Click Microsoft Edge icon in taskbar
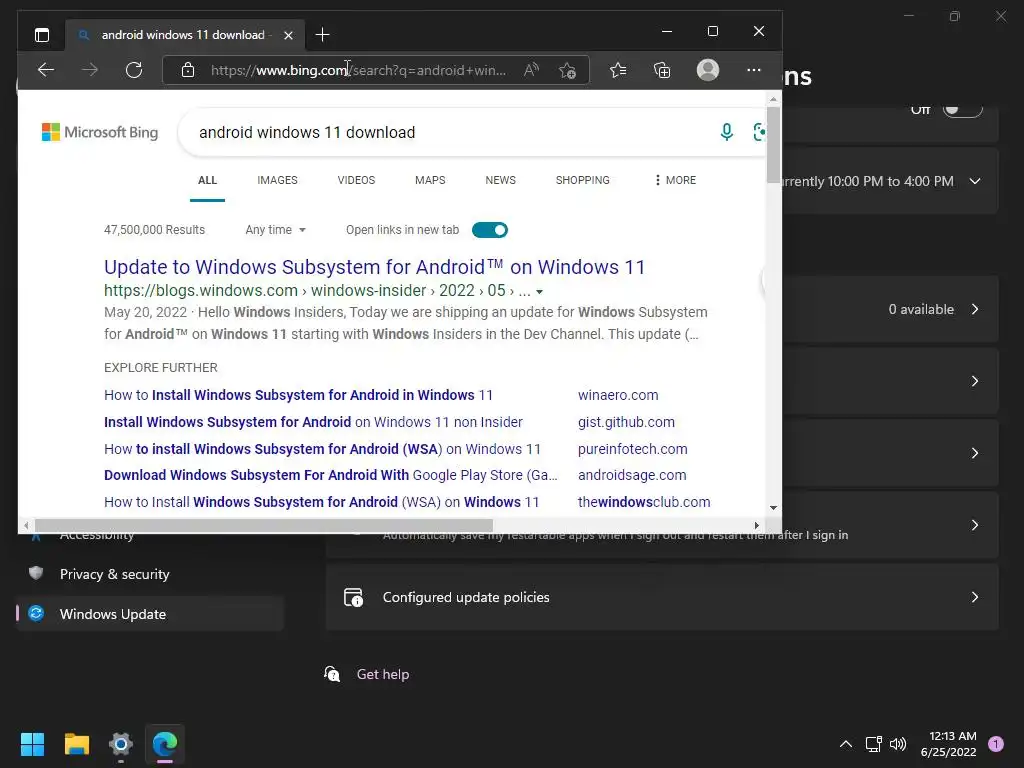The image size is (1024, 768). [165, 744]
